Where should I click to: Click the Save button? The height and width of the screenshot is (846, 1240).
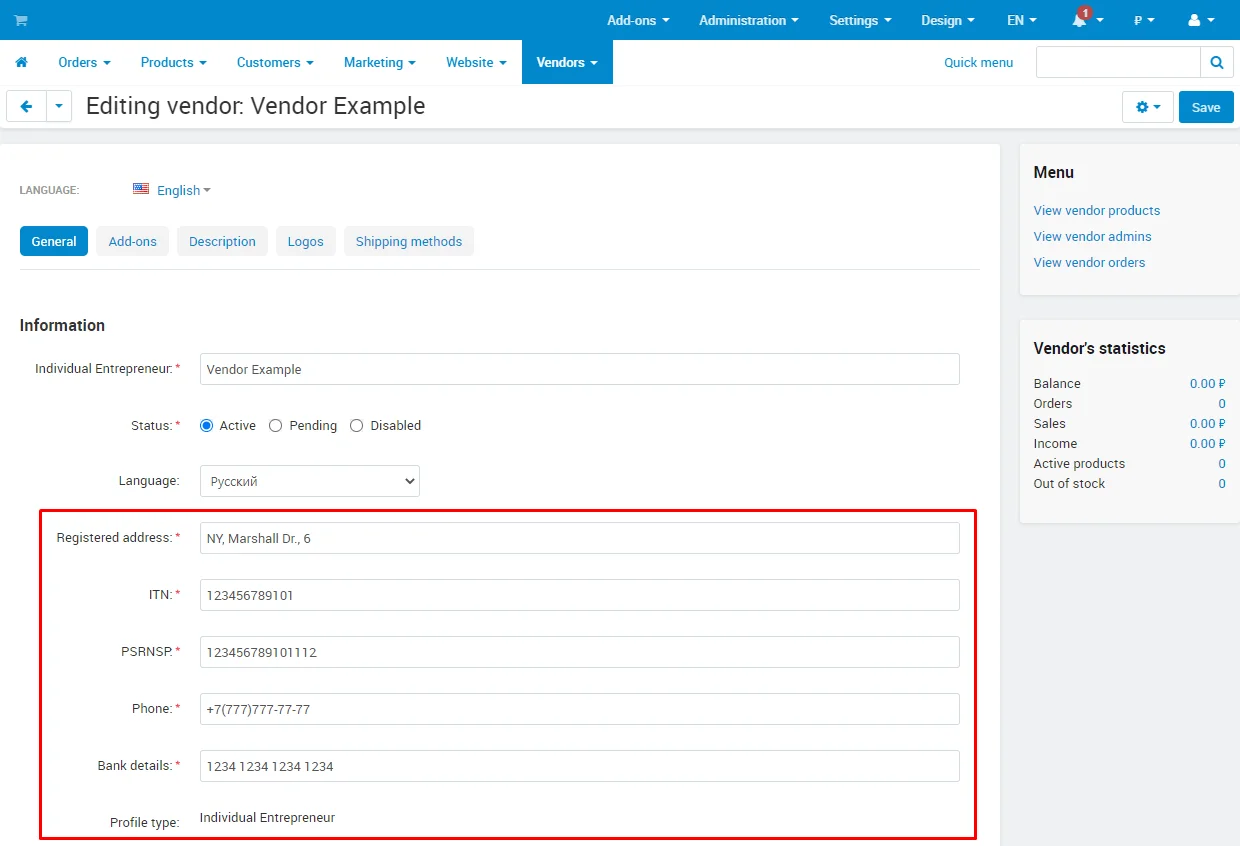click(1205, 107)
